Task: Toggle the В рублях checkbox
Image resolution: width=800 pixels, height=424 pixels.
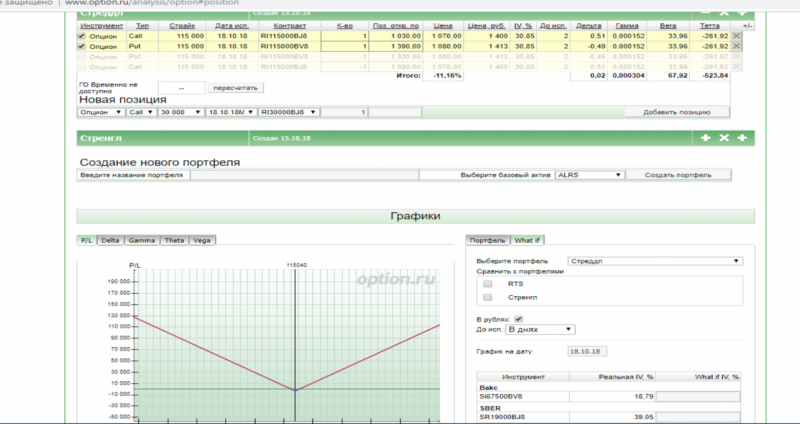Action: 518,319
